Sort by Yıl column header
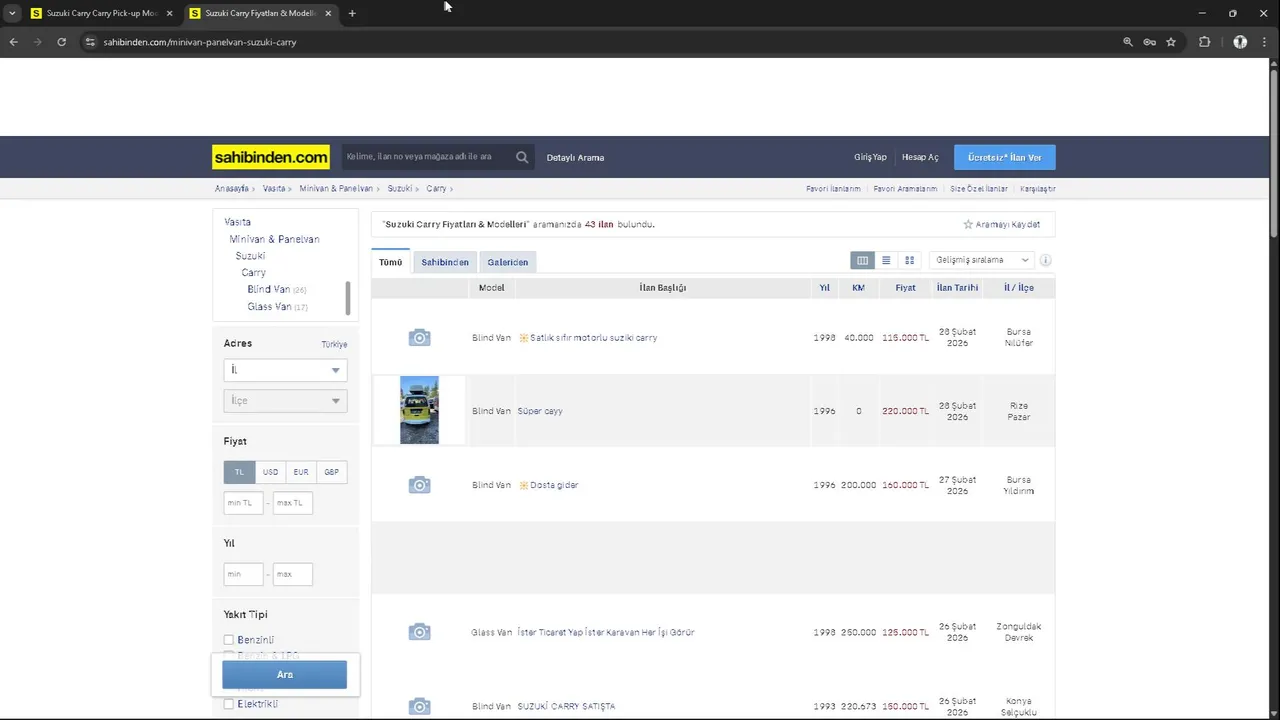Screen dimensions: 1280x720 825,288
